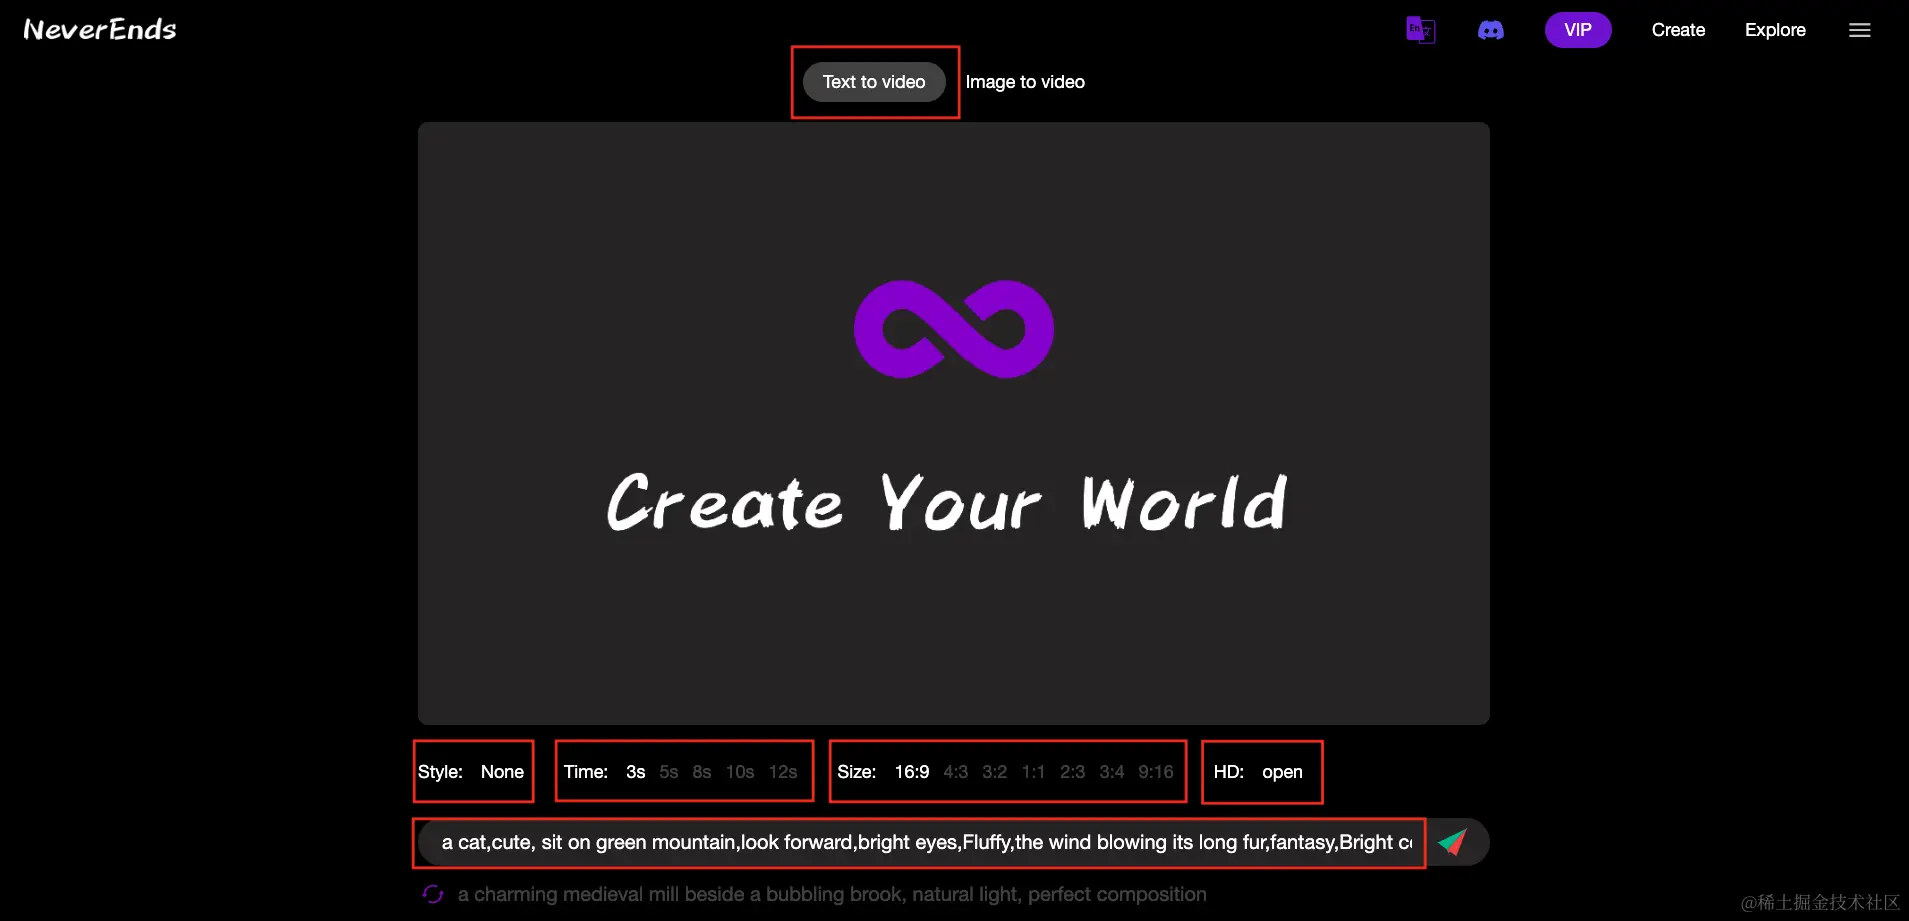Choose 1:1 aspect ratio
The image size is (1909, 921).
click(x=1033, y=772)
